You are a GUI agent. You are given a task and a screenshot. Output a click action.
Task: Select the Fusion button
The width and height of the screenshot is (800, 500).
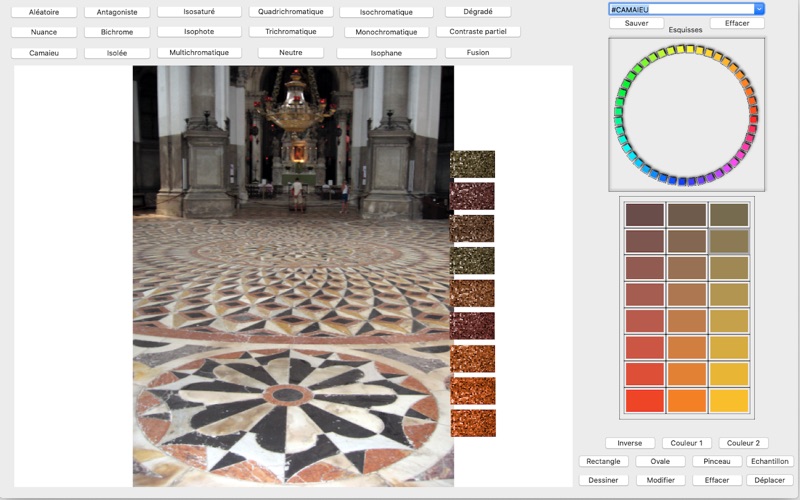tap(478, 52)
